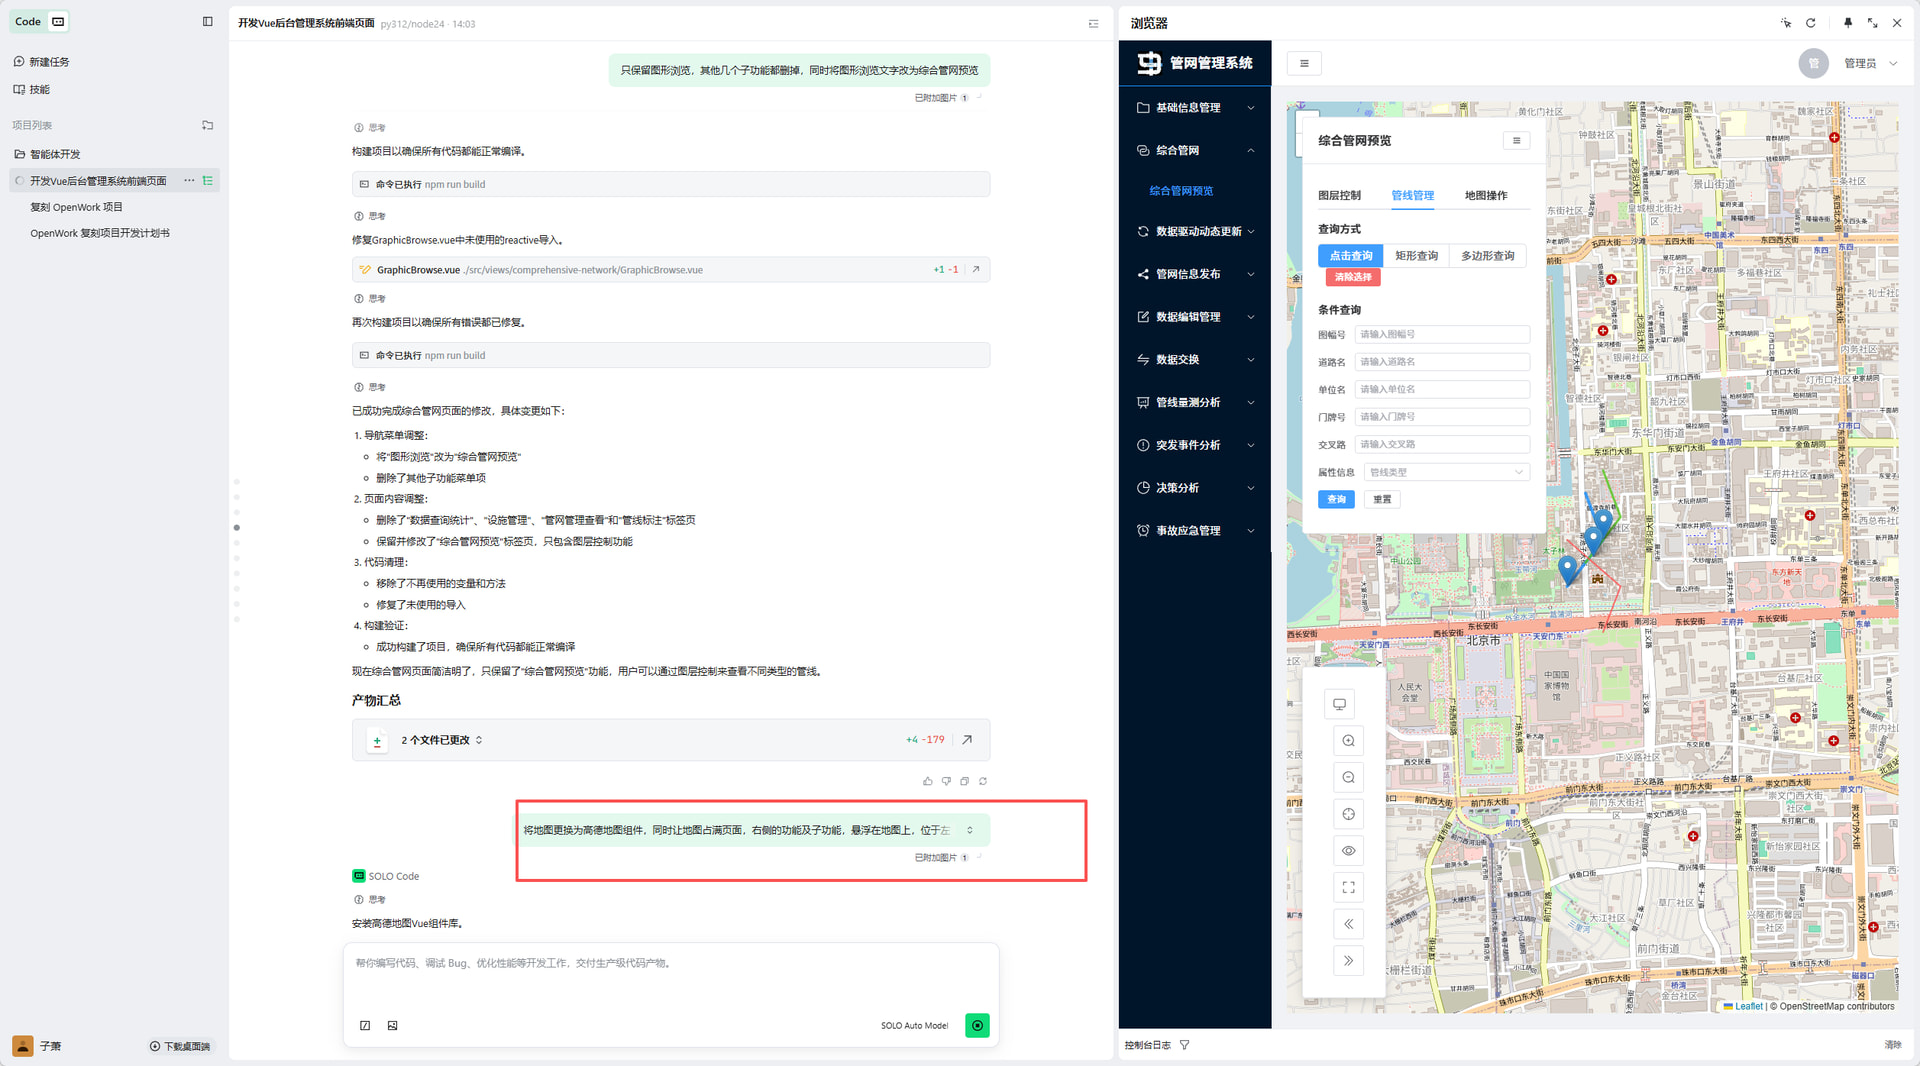Viewport: 1920px width, 1066px height.
Task: Stop generation with the green stop button
Action: tap(977, 1025)
